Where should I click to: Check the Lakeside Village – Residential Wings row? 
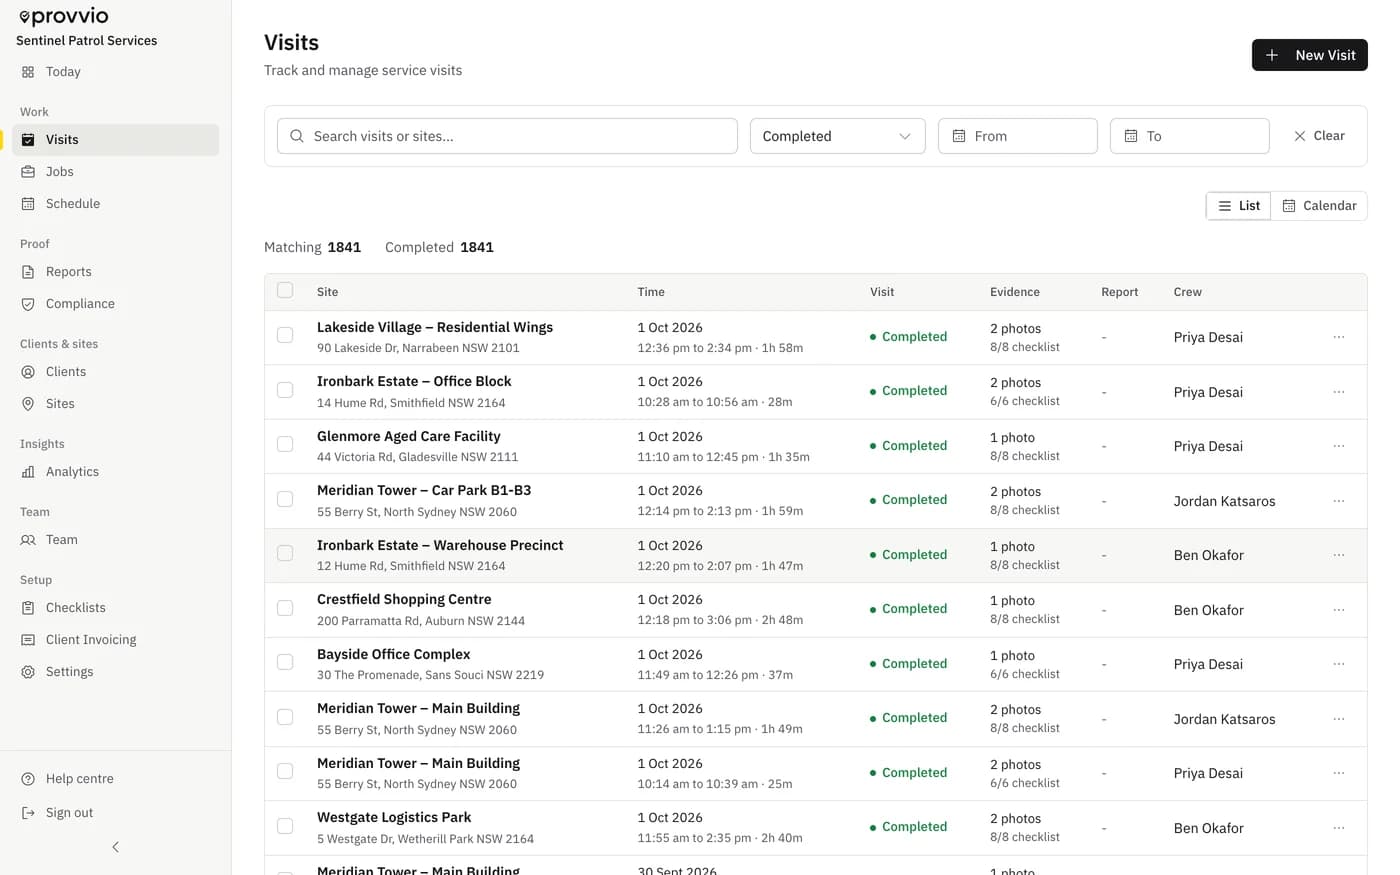coord(285,335)
